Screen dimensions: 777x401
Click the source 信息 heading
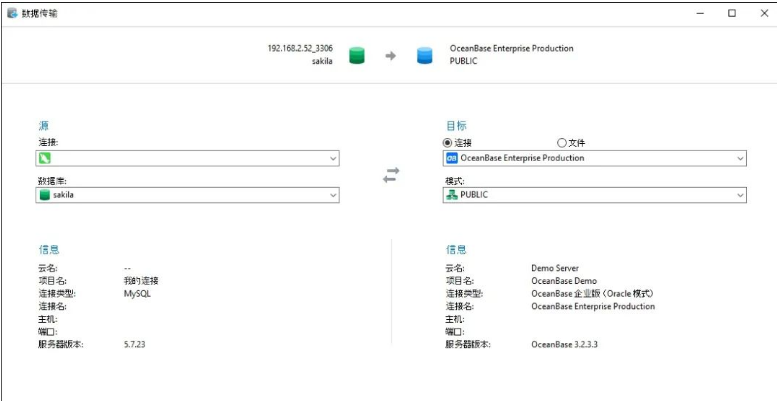(x=49, y=249)
